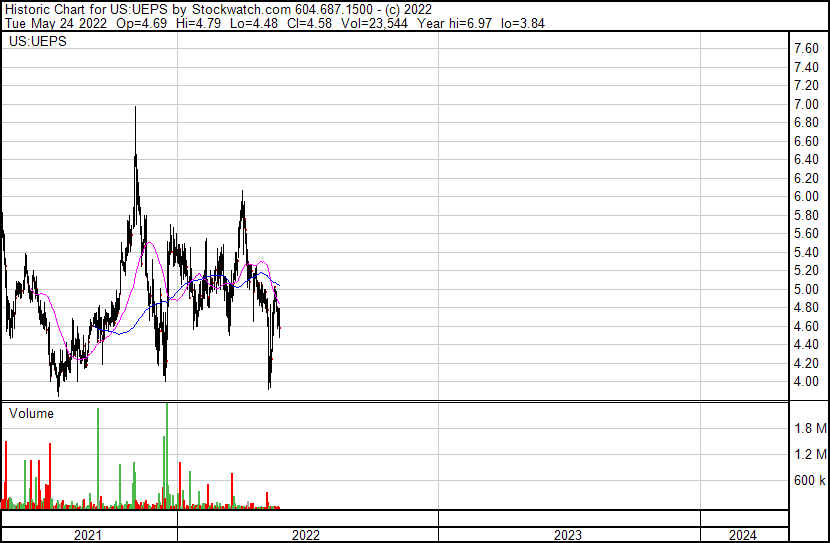Screen dimensions: 830x543
Task: Click the Op=4.69 open price value
Action: click(x=141, y=23)
